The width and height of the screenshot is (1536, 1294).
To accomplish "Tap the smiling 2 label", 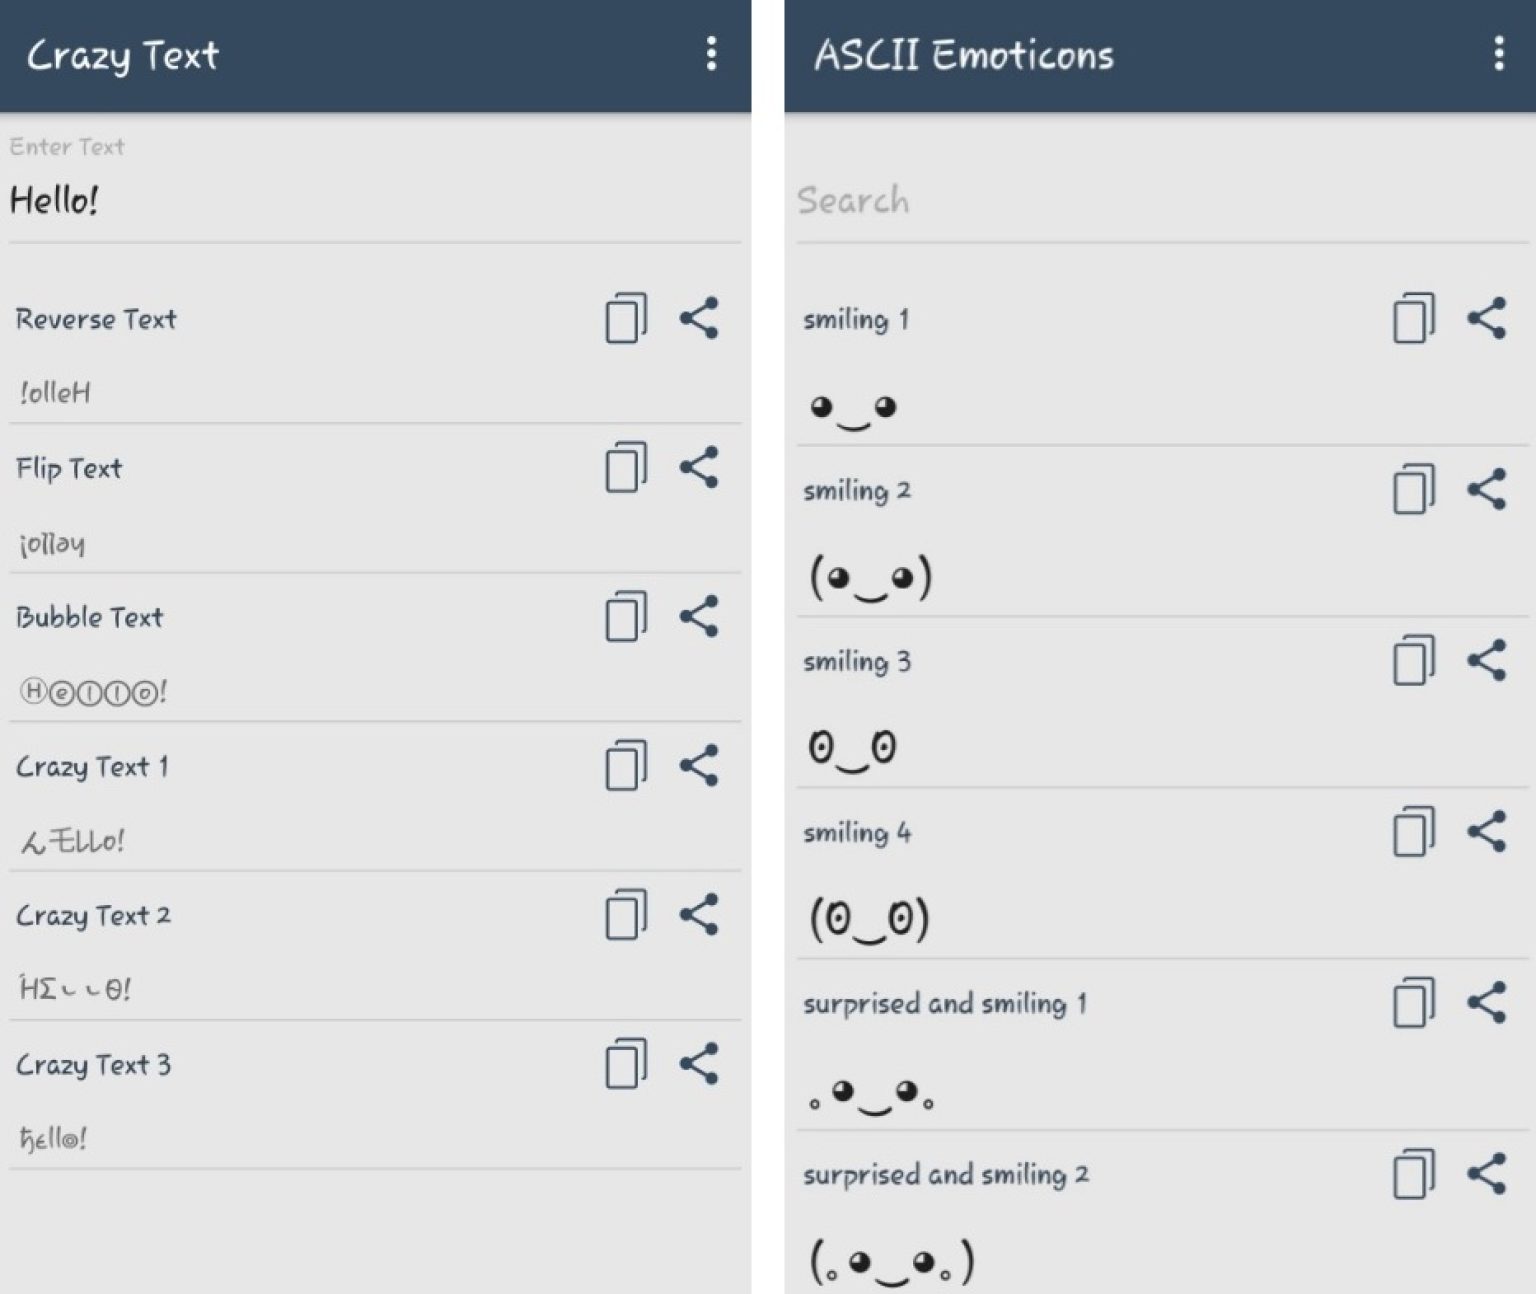I will click(x=857, y=490).
